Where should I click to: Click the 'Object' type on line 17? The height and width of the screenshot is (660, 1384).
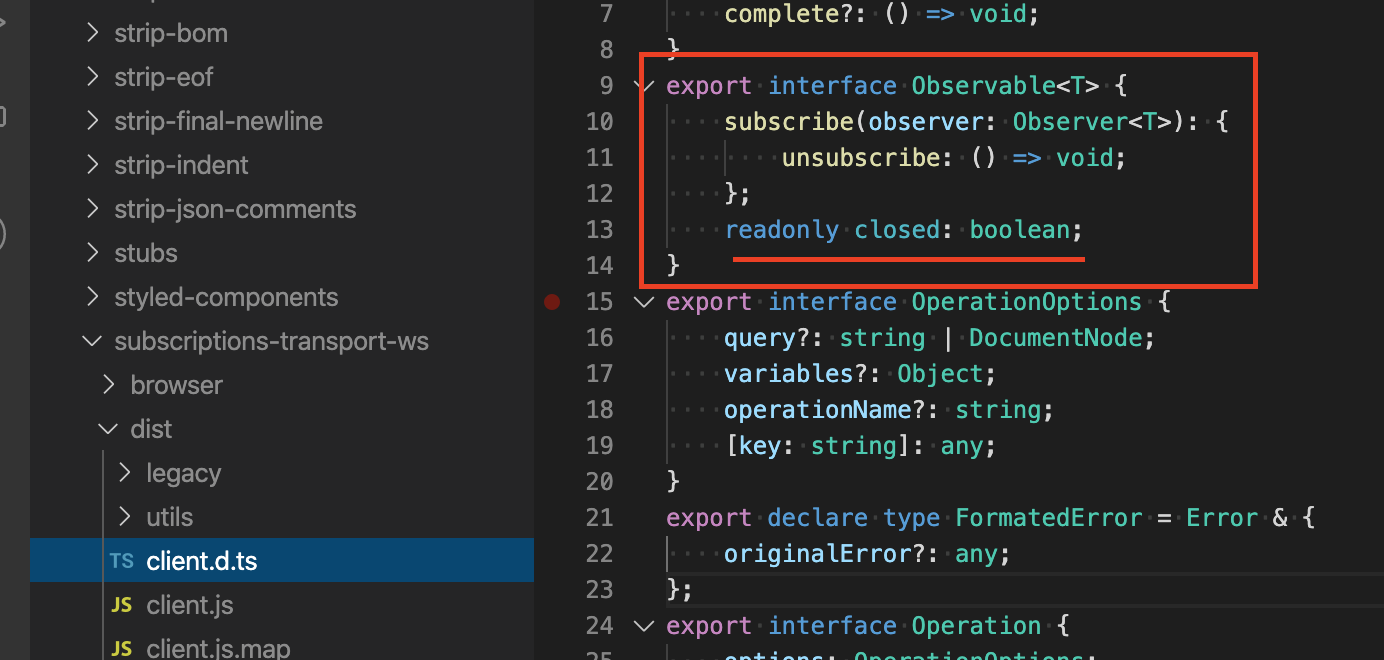point(940,374)
